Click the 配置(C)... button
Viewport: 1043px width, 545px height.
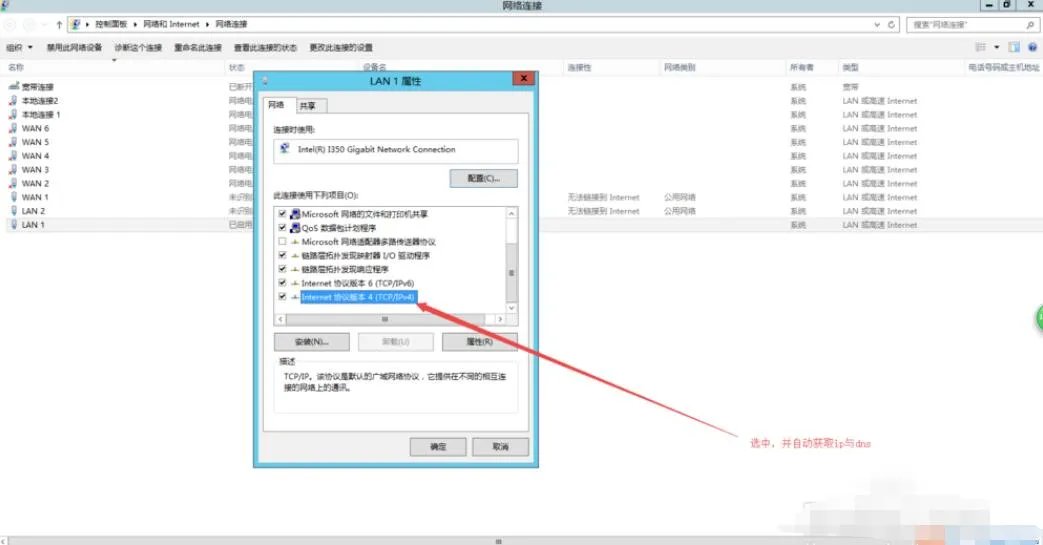(x=482, y=178)
